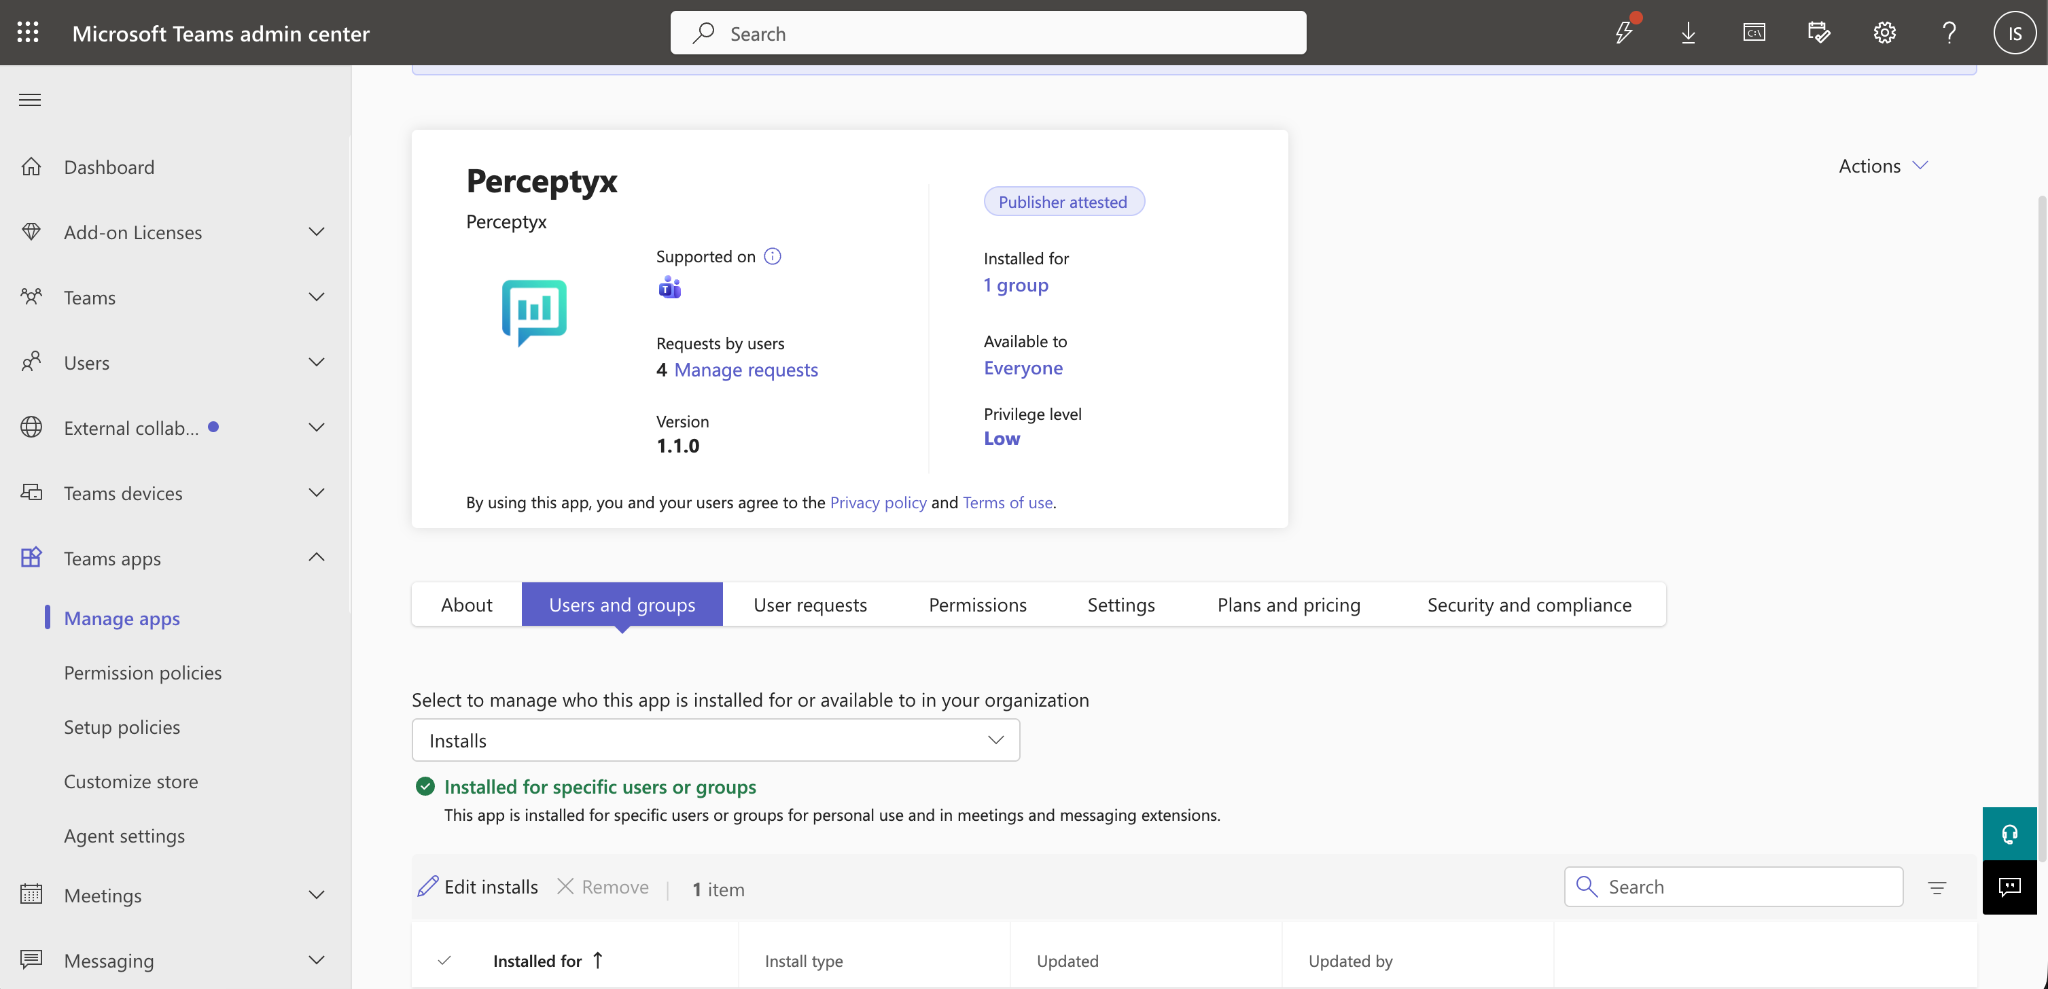The image size is (2048, 989).
Task: Switch to the Permissions tab
Action: click(978, 605)
